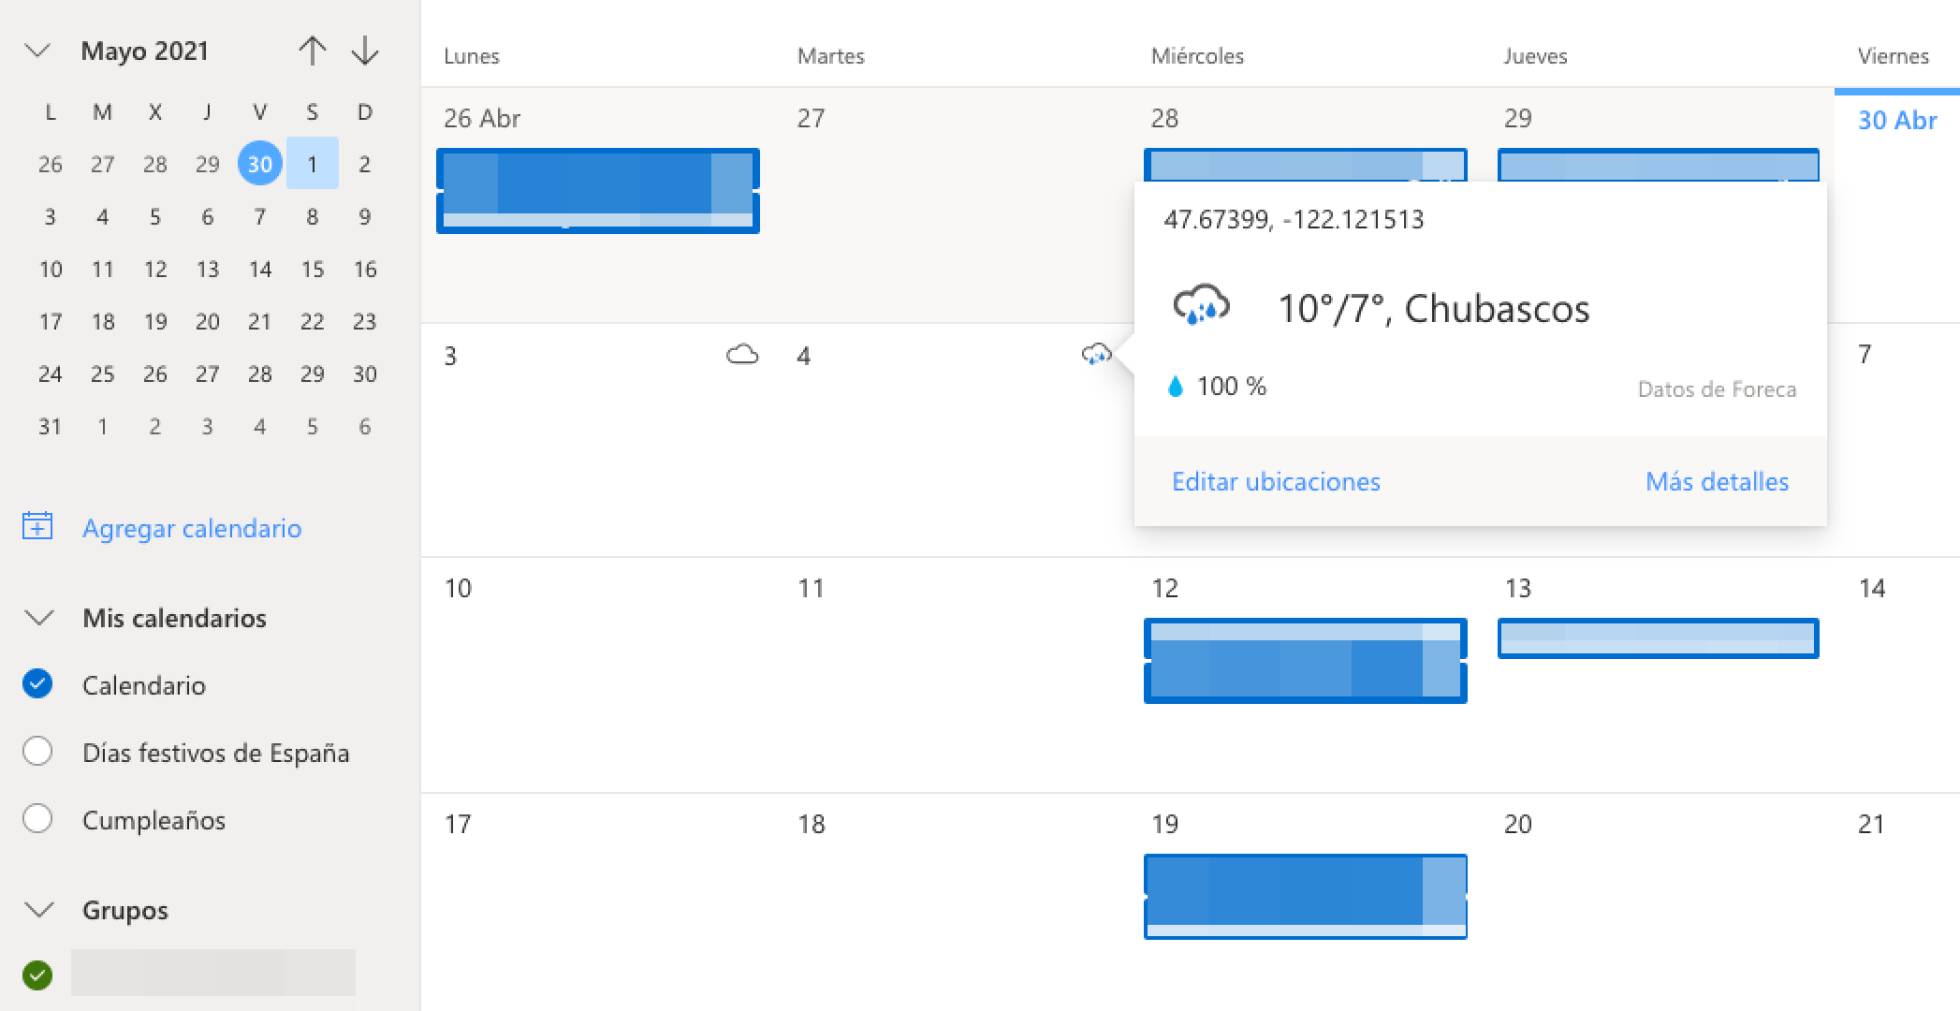Image resolution: width=1960 pixels, height=1011 pixels.
Task: Click the cloudy weather icon on day 3
Action: tap(742, 355)
